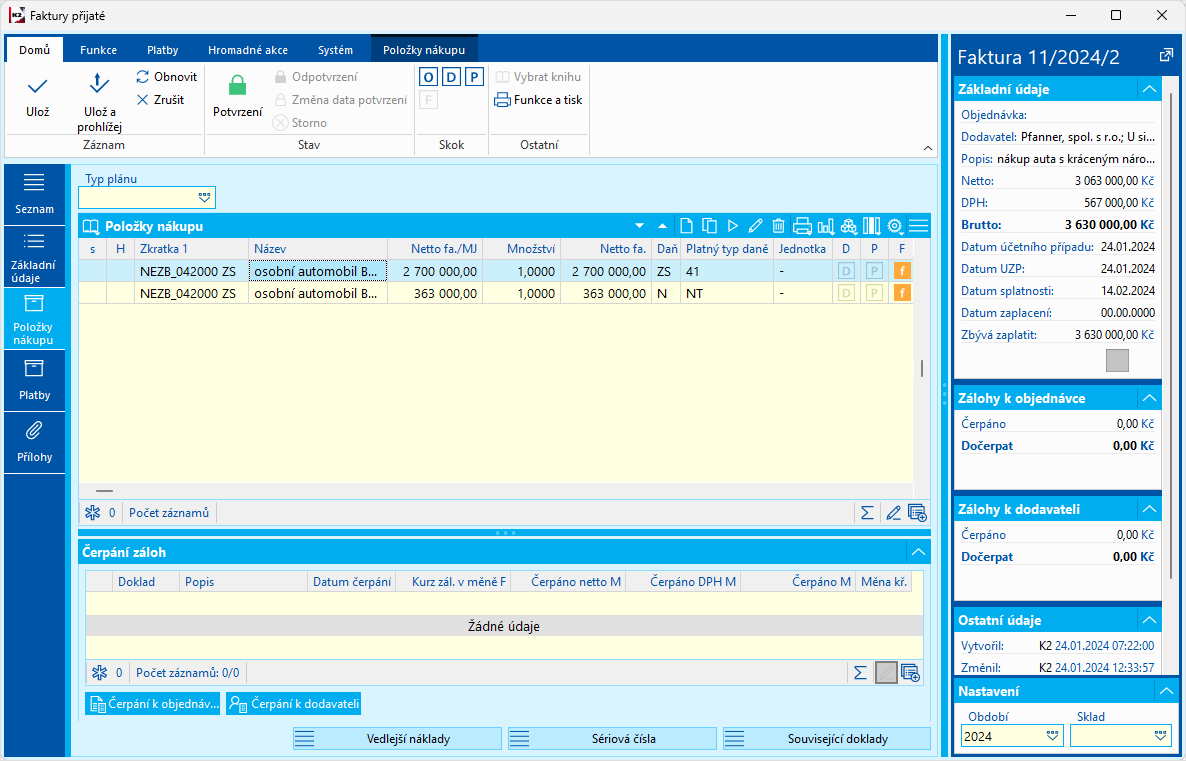Screen dimensions: 1186x761
Task: Open the Typ plánu dropdown
Action: tap(205, 198)
